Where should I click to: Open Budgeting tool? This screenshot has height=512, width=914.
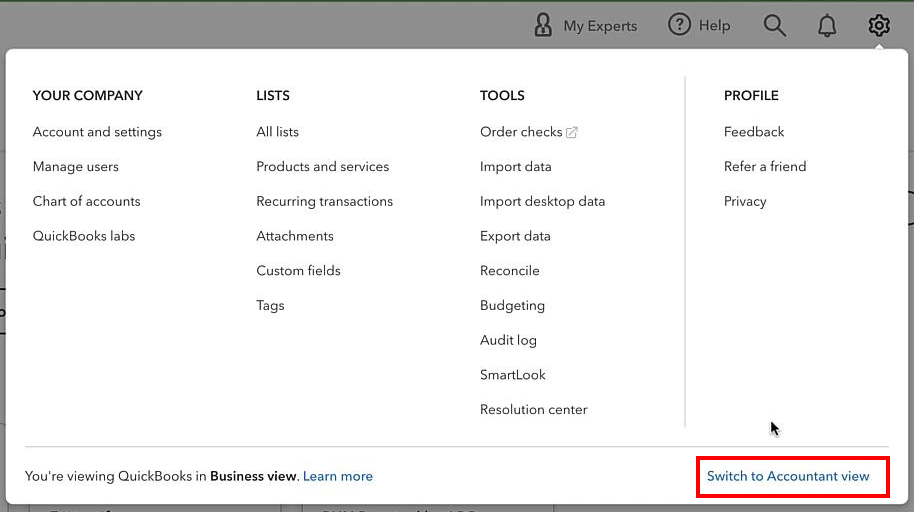(512, 306)
